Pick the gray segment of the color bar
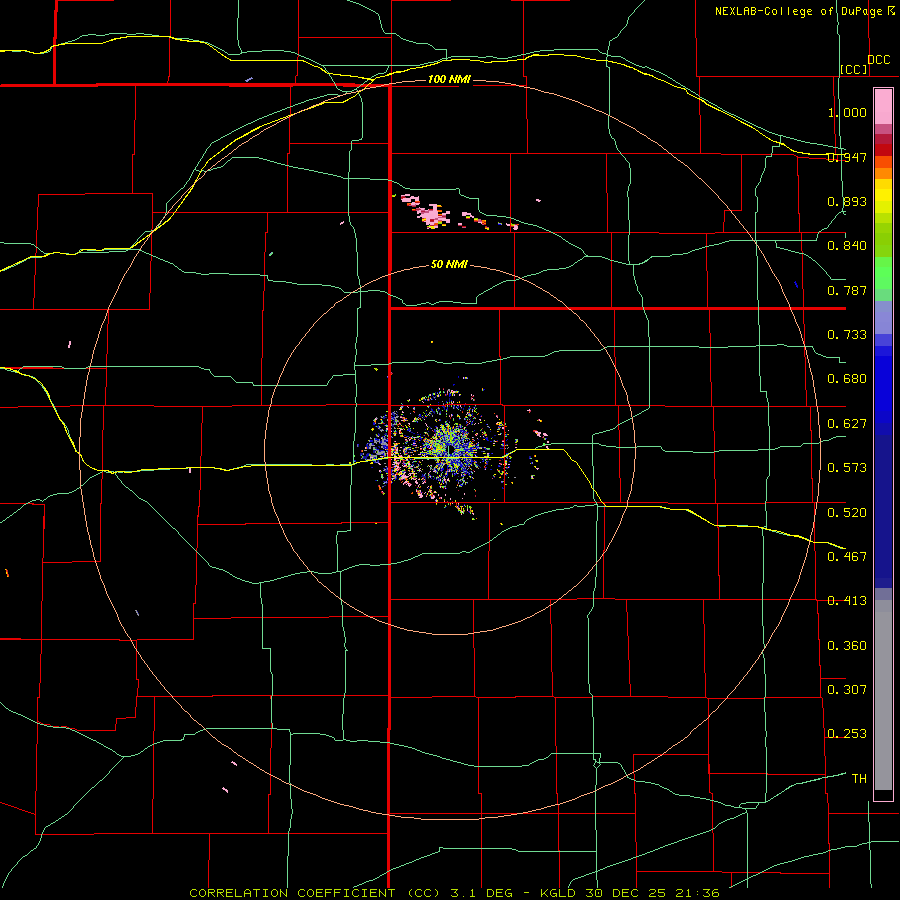The image size is (900, 900). pos(883,695)
